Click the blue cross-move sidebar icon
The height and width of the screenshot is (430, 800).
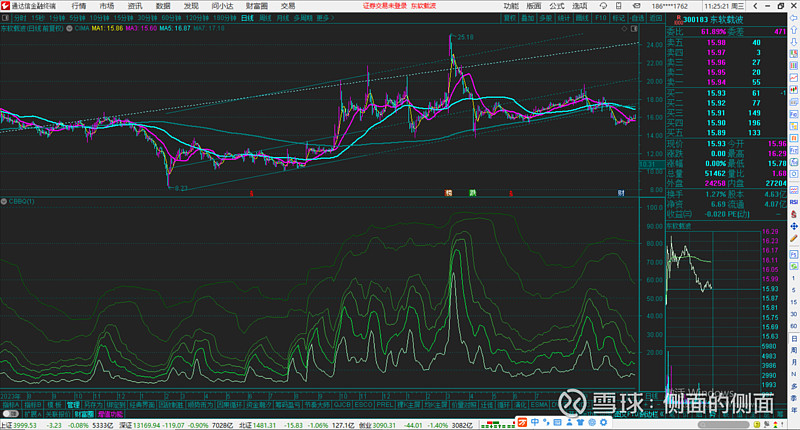[794, 226]
